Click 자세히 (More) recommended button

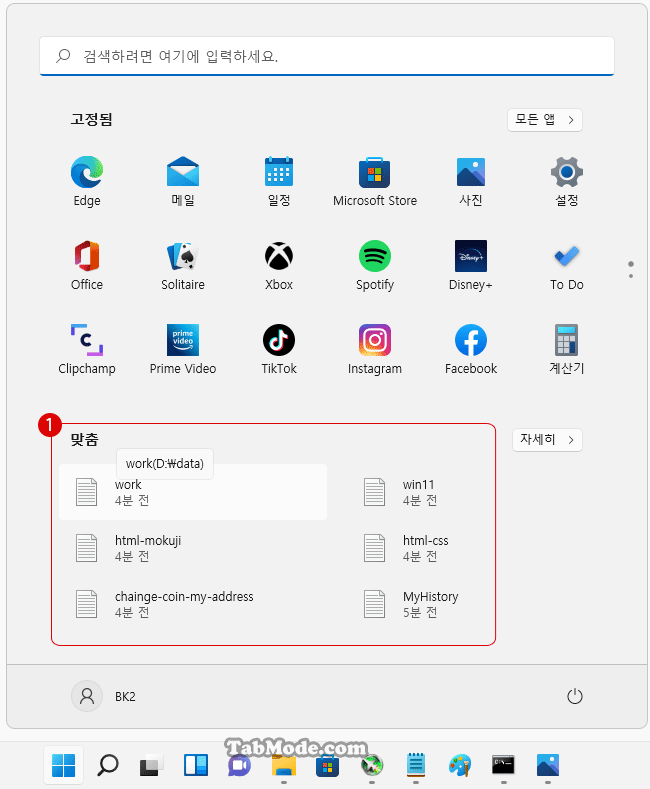[x=547, y=440]
